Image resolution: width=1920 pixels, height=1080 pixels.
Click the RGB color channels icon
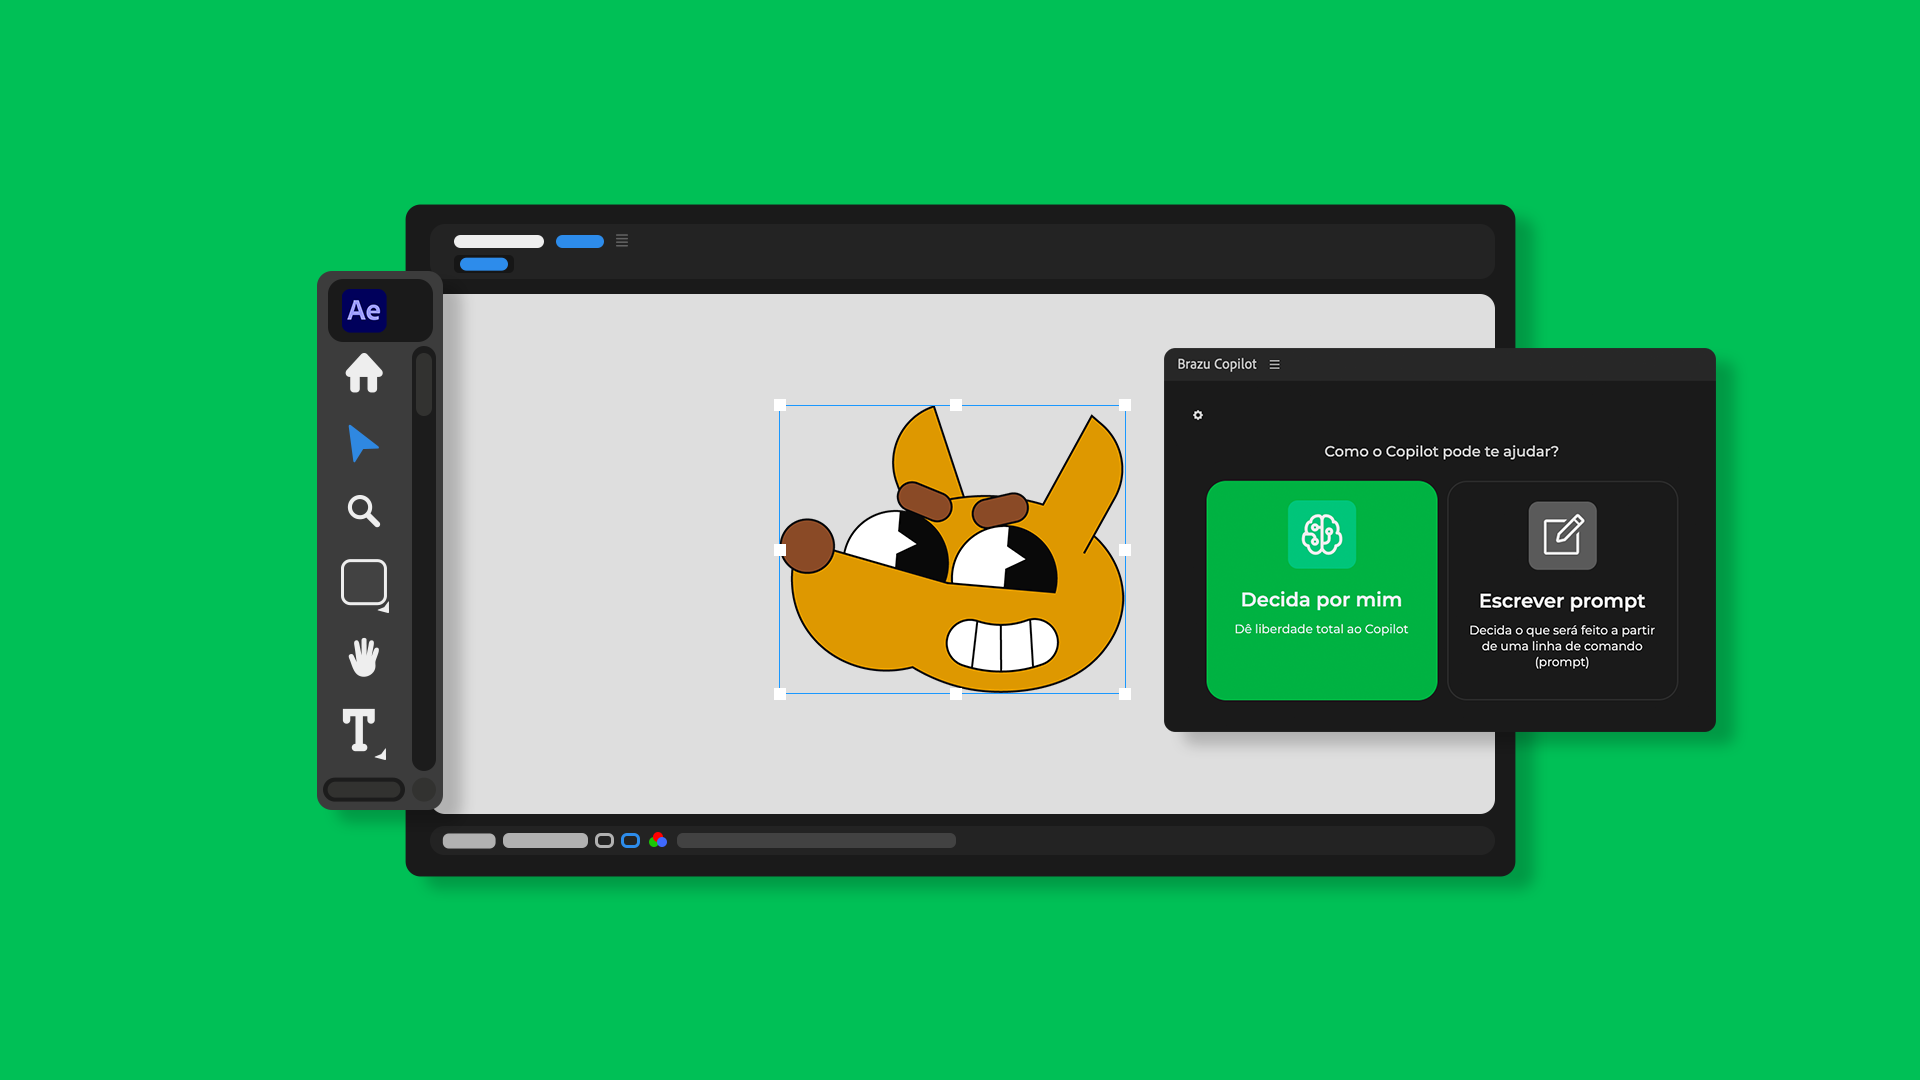pyautogui.click(x=658, y=840)
